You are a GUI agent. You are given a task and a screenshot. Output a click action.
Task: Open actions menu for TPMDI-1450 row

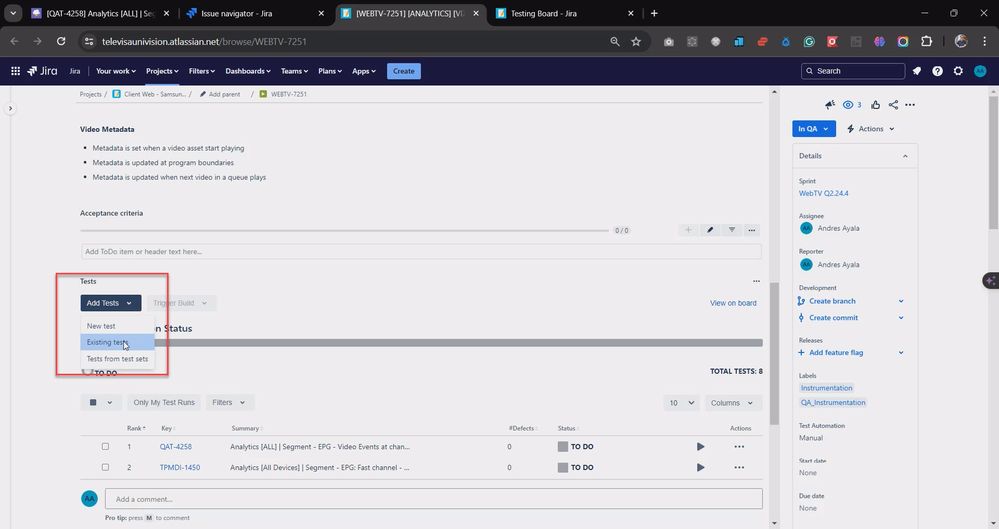pyautogui.click(x=739, y=467)
